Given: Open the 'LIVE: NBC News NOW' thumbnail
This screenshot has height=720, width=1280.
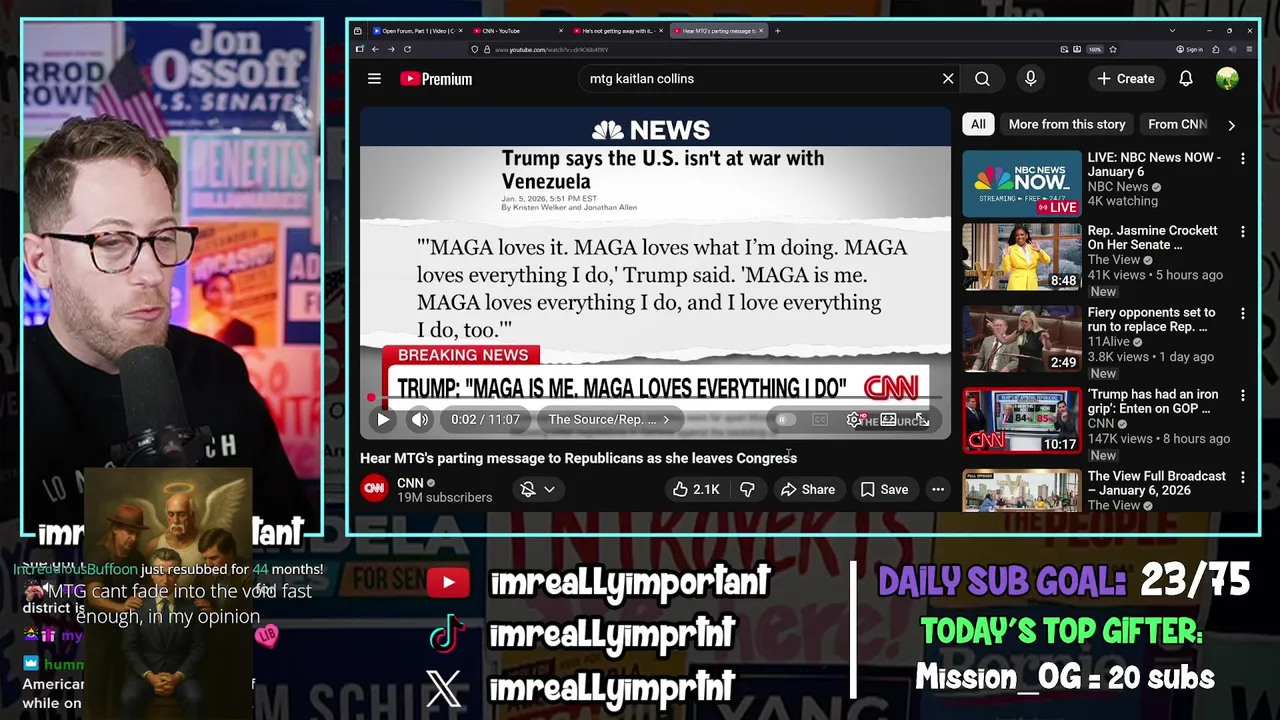Looking at the screenshot, I should [1022, 184].
